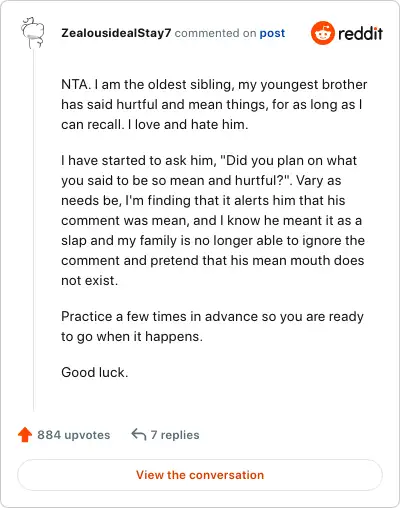Click the 'to go when it happens.' line
400x508 pixels.
click(x=132, y=337)
